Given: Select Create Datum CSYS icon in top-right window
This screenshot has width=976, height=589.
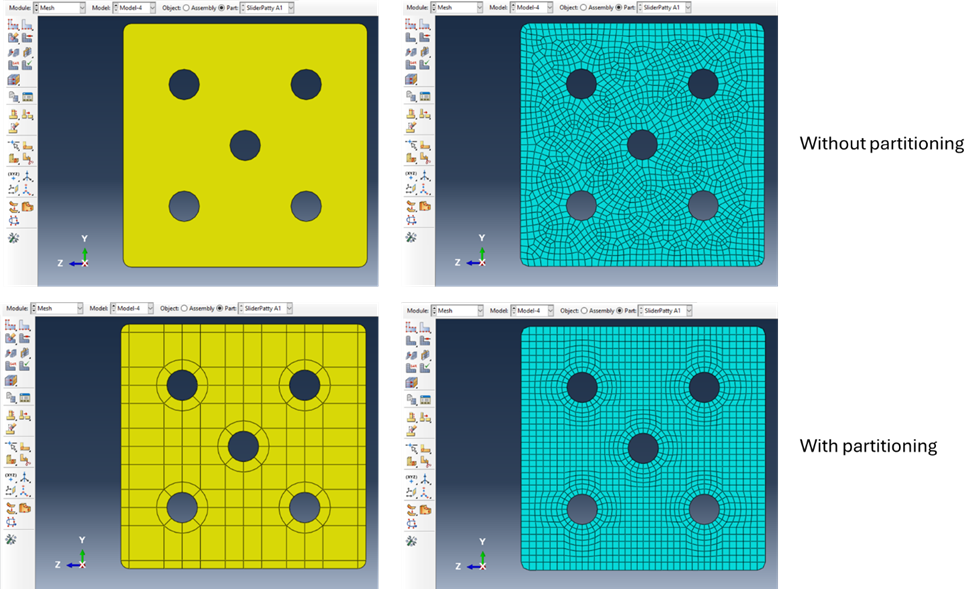Looking at the screenshot, I should tap(425, 189).
